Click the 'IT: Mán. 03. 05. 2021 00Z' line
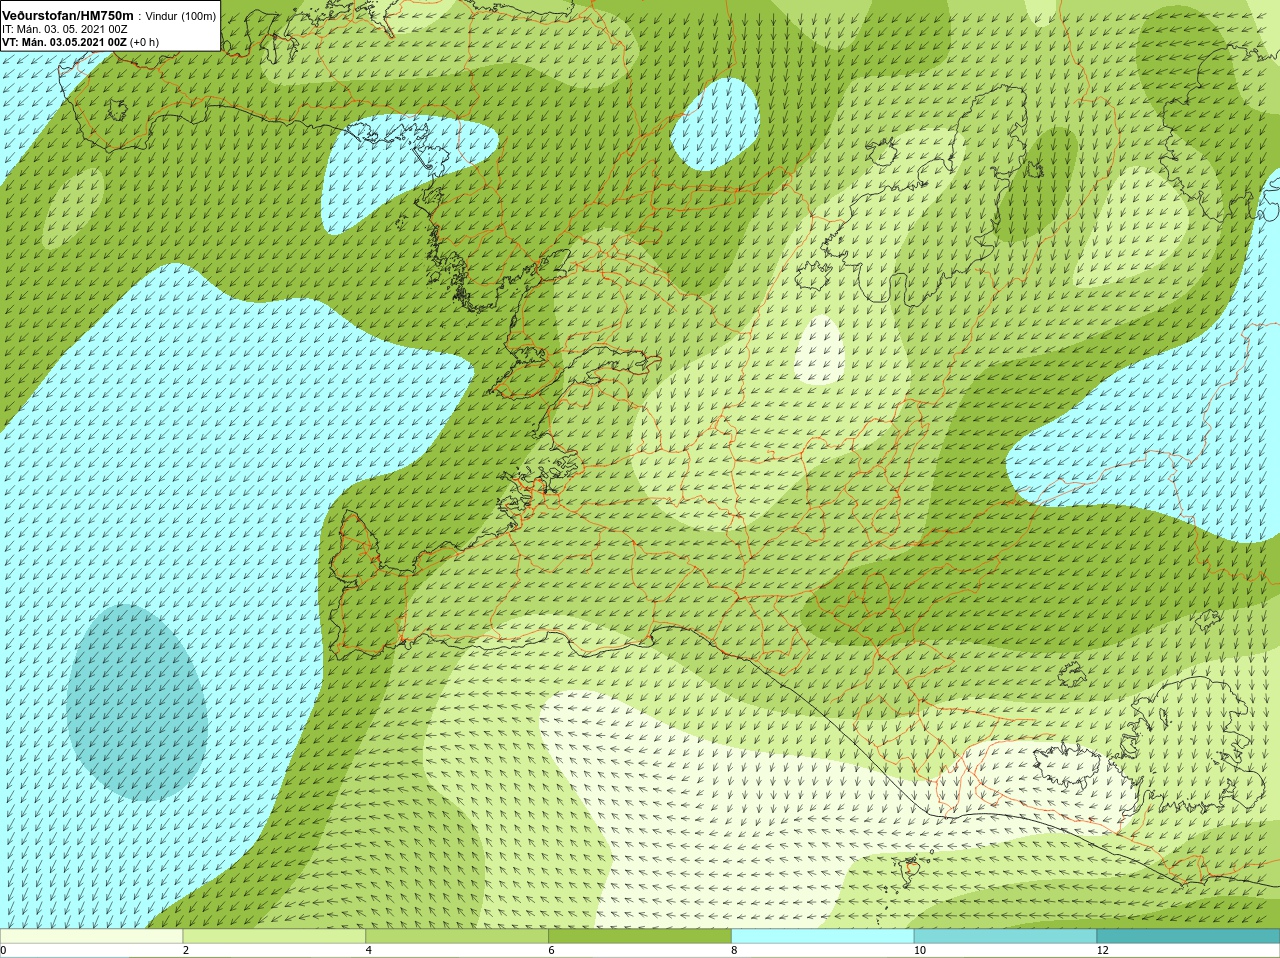1280x958 pixels. pos(65,29)
